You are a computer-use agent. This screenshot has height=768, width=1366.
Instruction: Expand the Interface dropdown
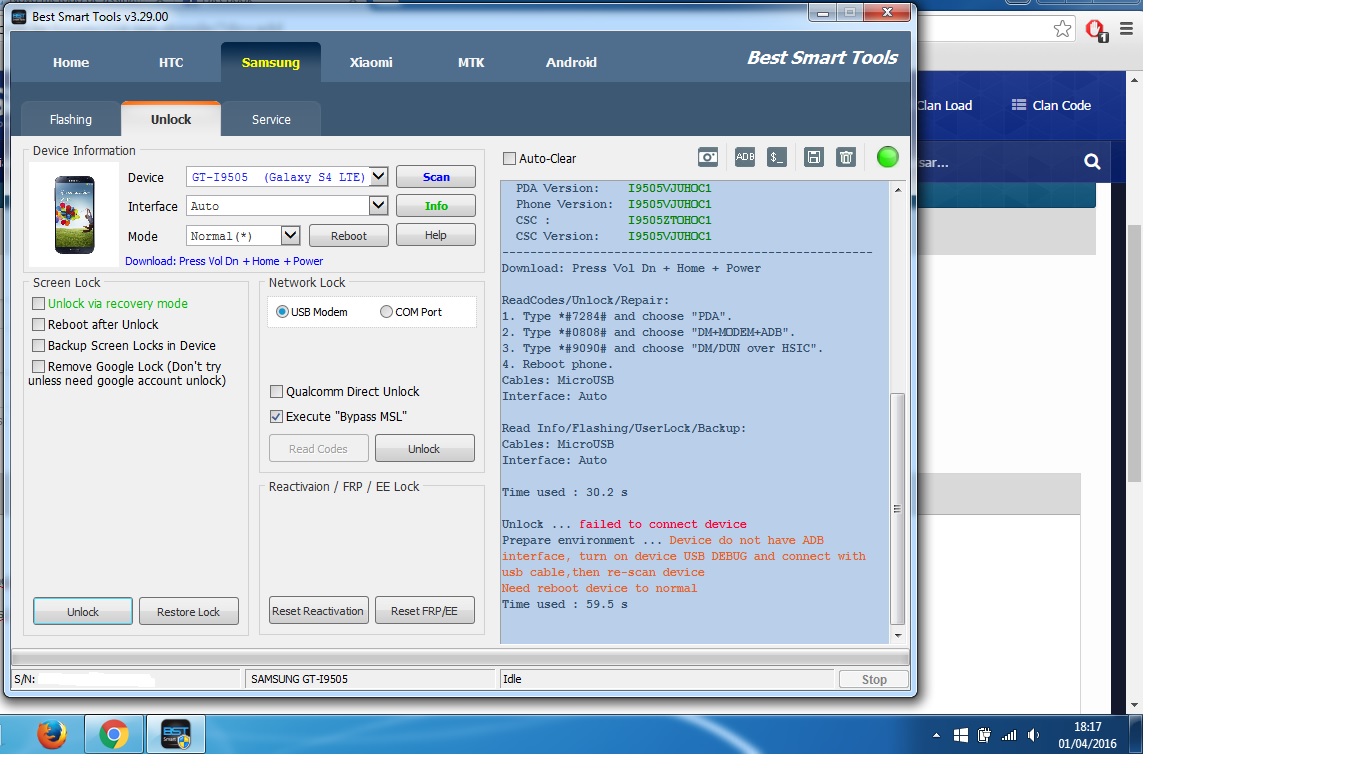click(379, 205)
